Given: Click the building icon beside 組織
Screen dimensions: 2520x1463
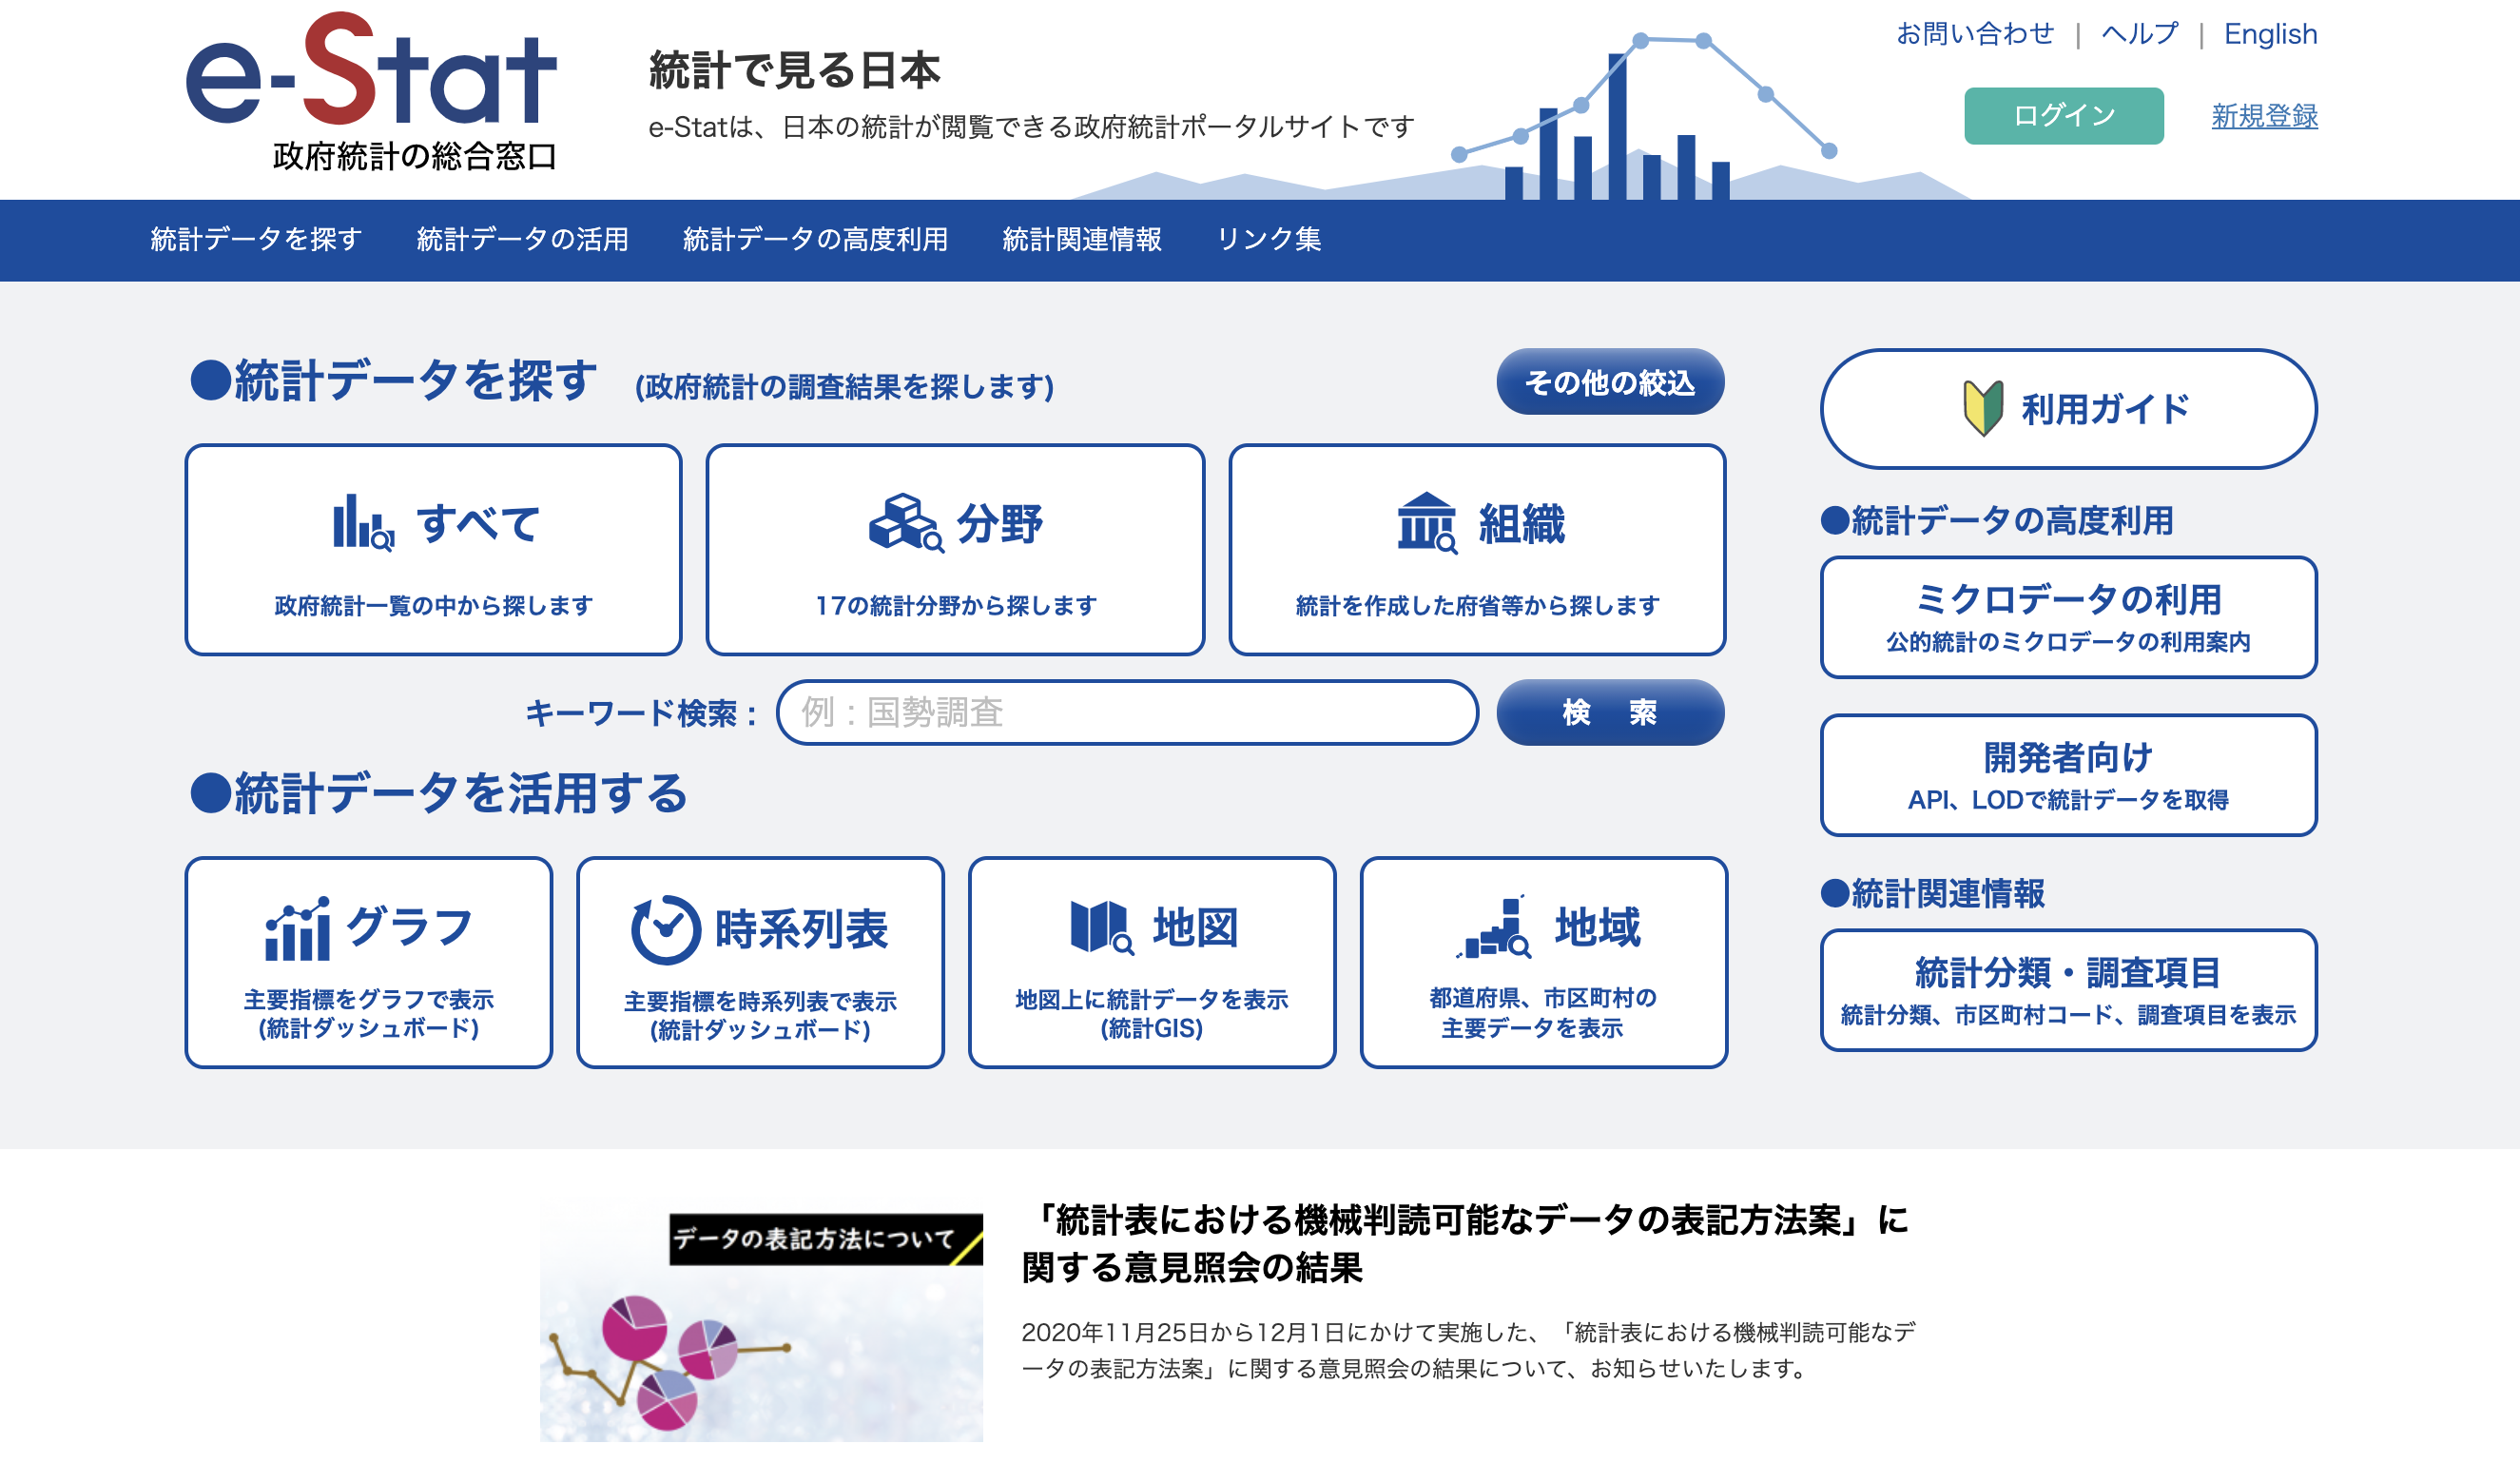Looking at the screenshot, I should pos(1427,522).
